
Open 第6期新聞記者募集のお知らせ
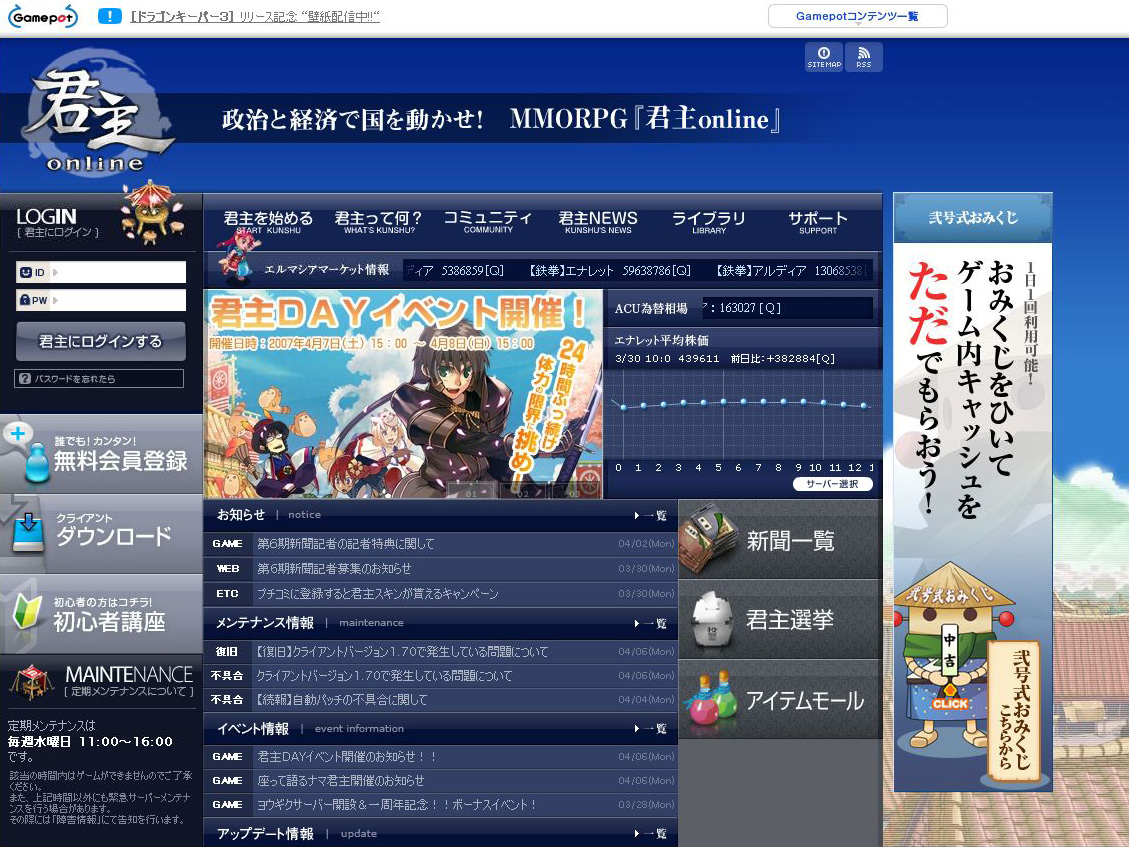click(x=334, y=568)
